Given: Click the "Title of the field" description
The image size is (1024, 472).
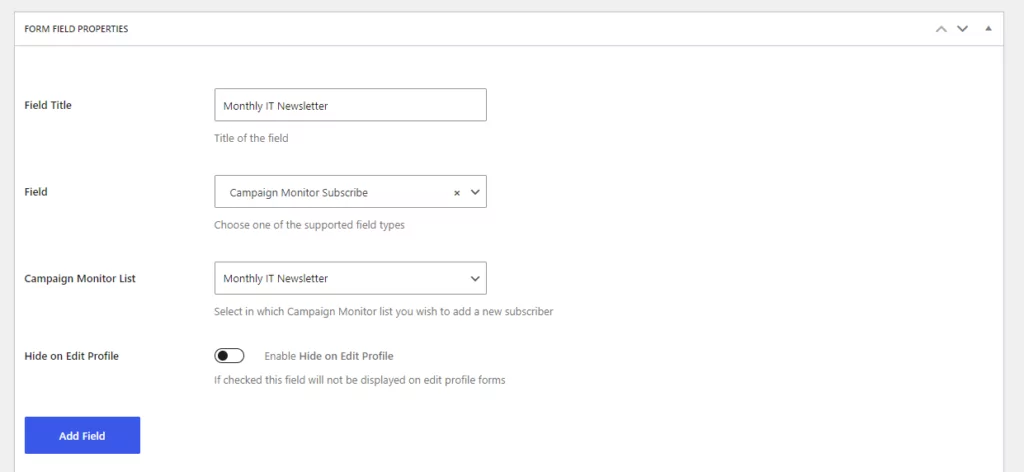Looking at the screenshot, I should tap(251, 138).
